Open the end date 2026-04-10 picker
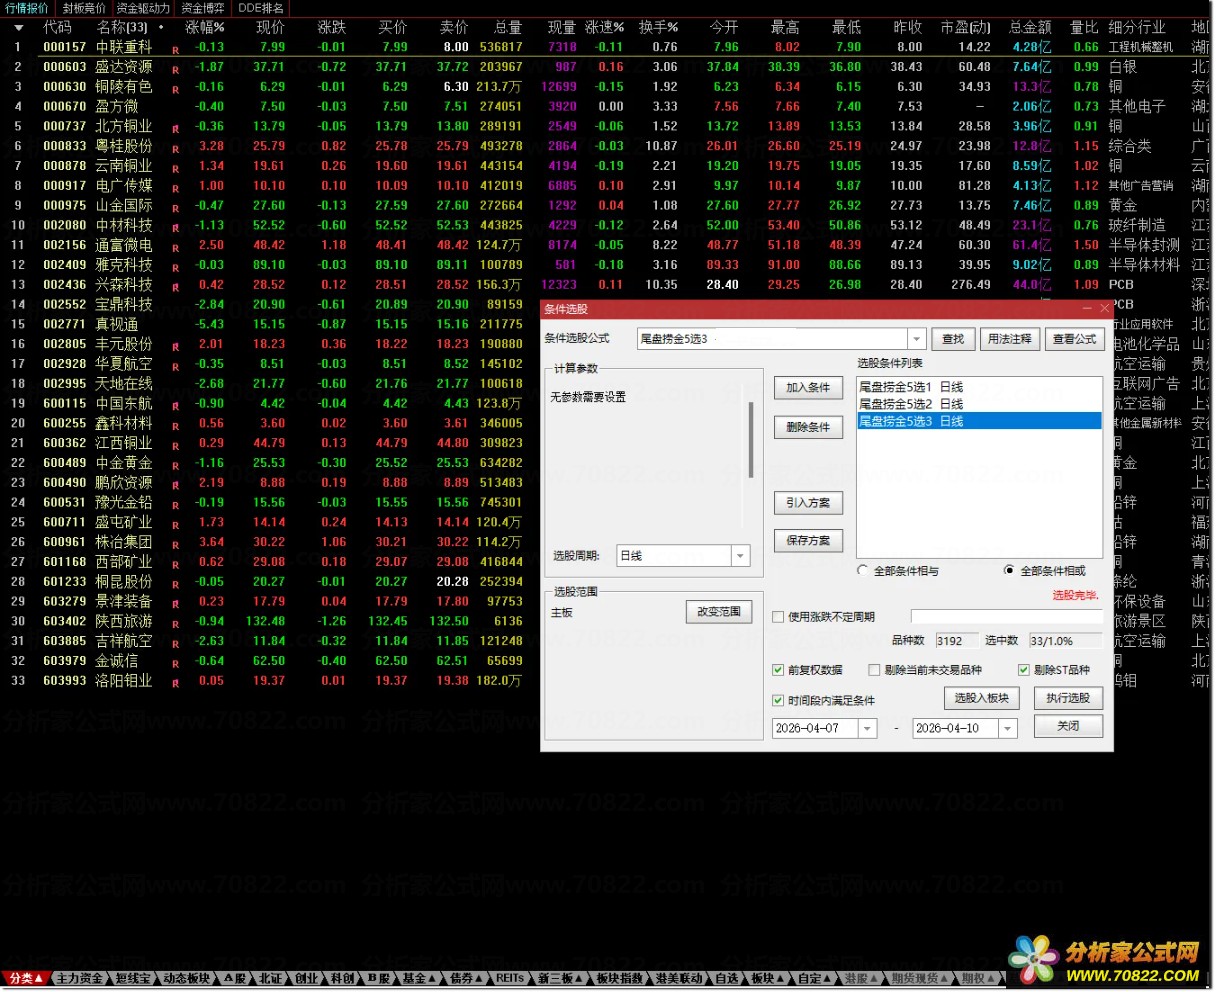This screenshot has width=1216, height=992. pyautogui.click(x=1006, y=729)
